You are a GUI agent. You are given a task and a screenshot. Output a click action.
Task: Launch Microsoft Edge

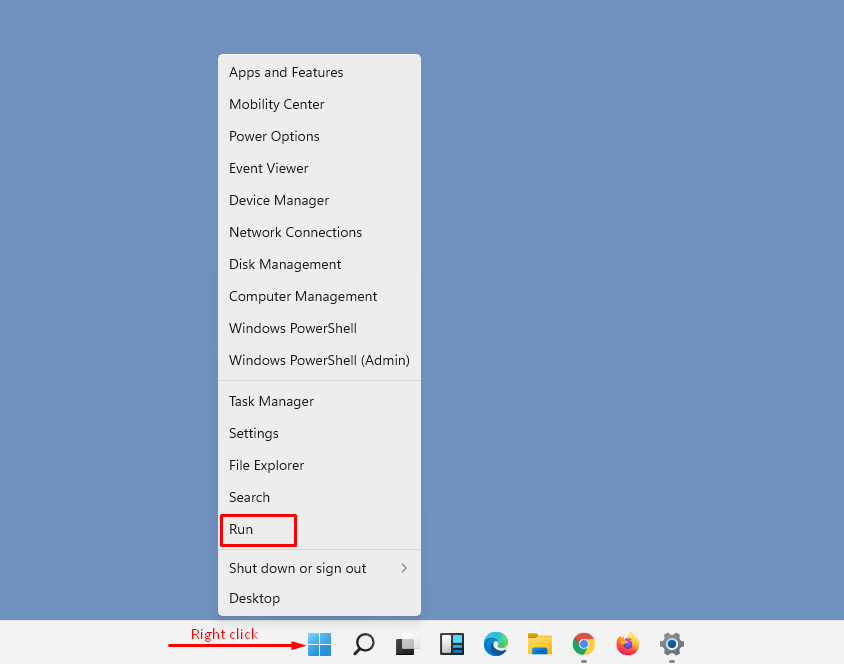[x=495, y=645]
